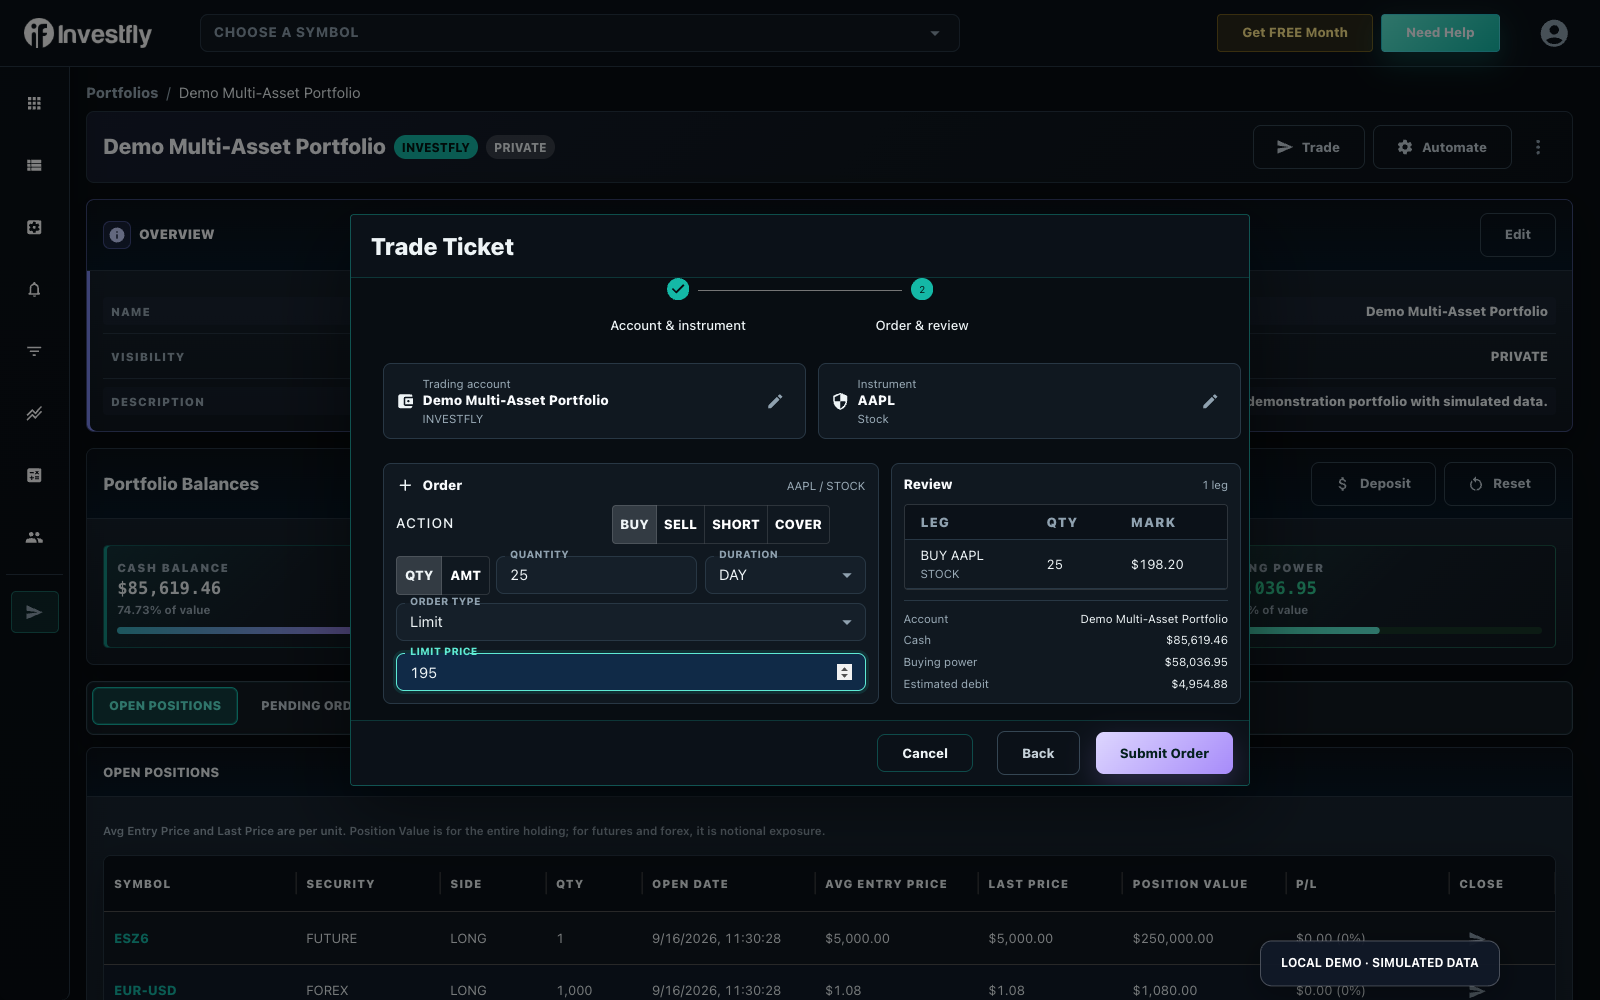The height and width of the screenshot is (1000, 1600).
Task: Select the BUY action
Action: tap(634, 524)
